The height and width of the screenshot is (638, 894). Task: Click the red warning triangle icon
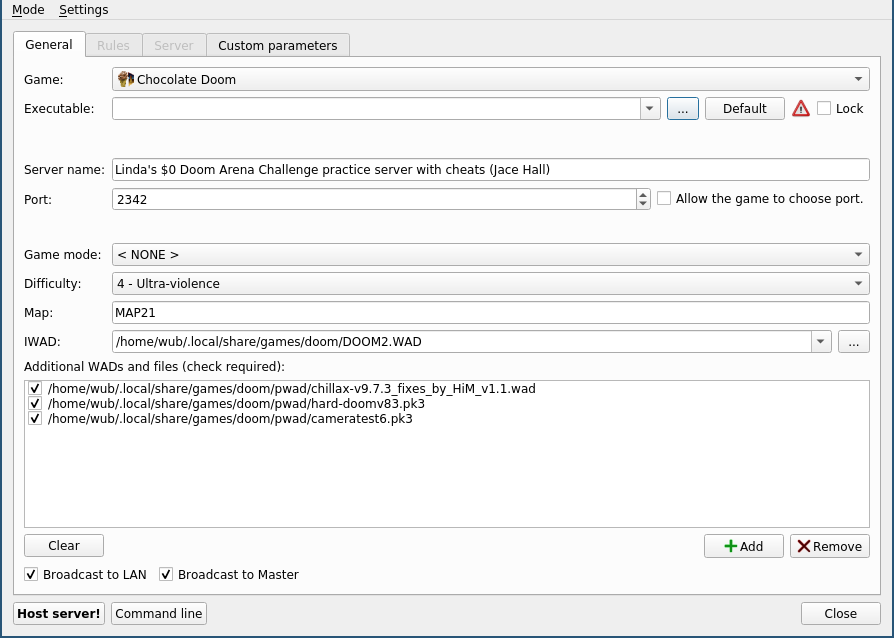801,109
